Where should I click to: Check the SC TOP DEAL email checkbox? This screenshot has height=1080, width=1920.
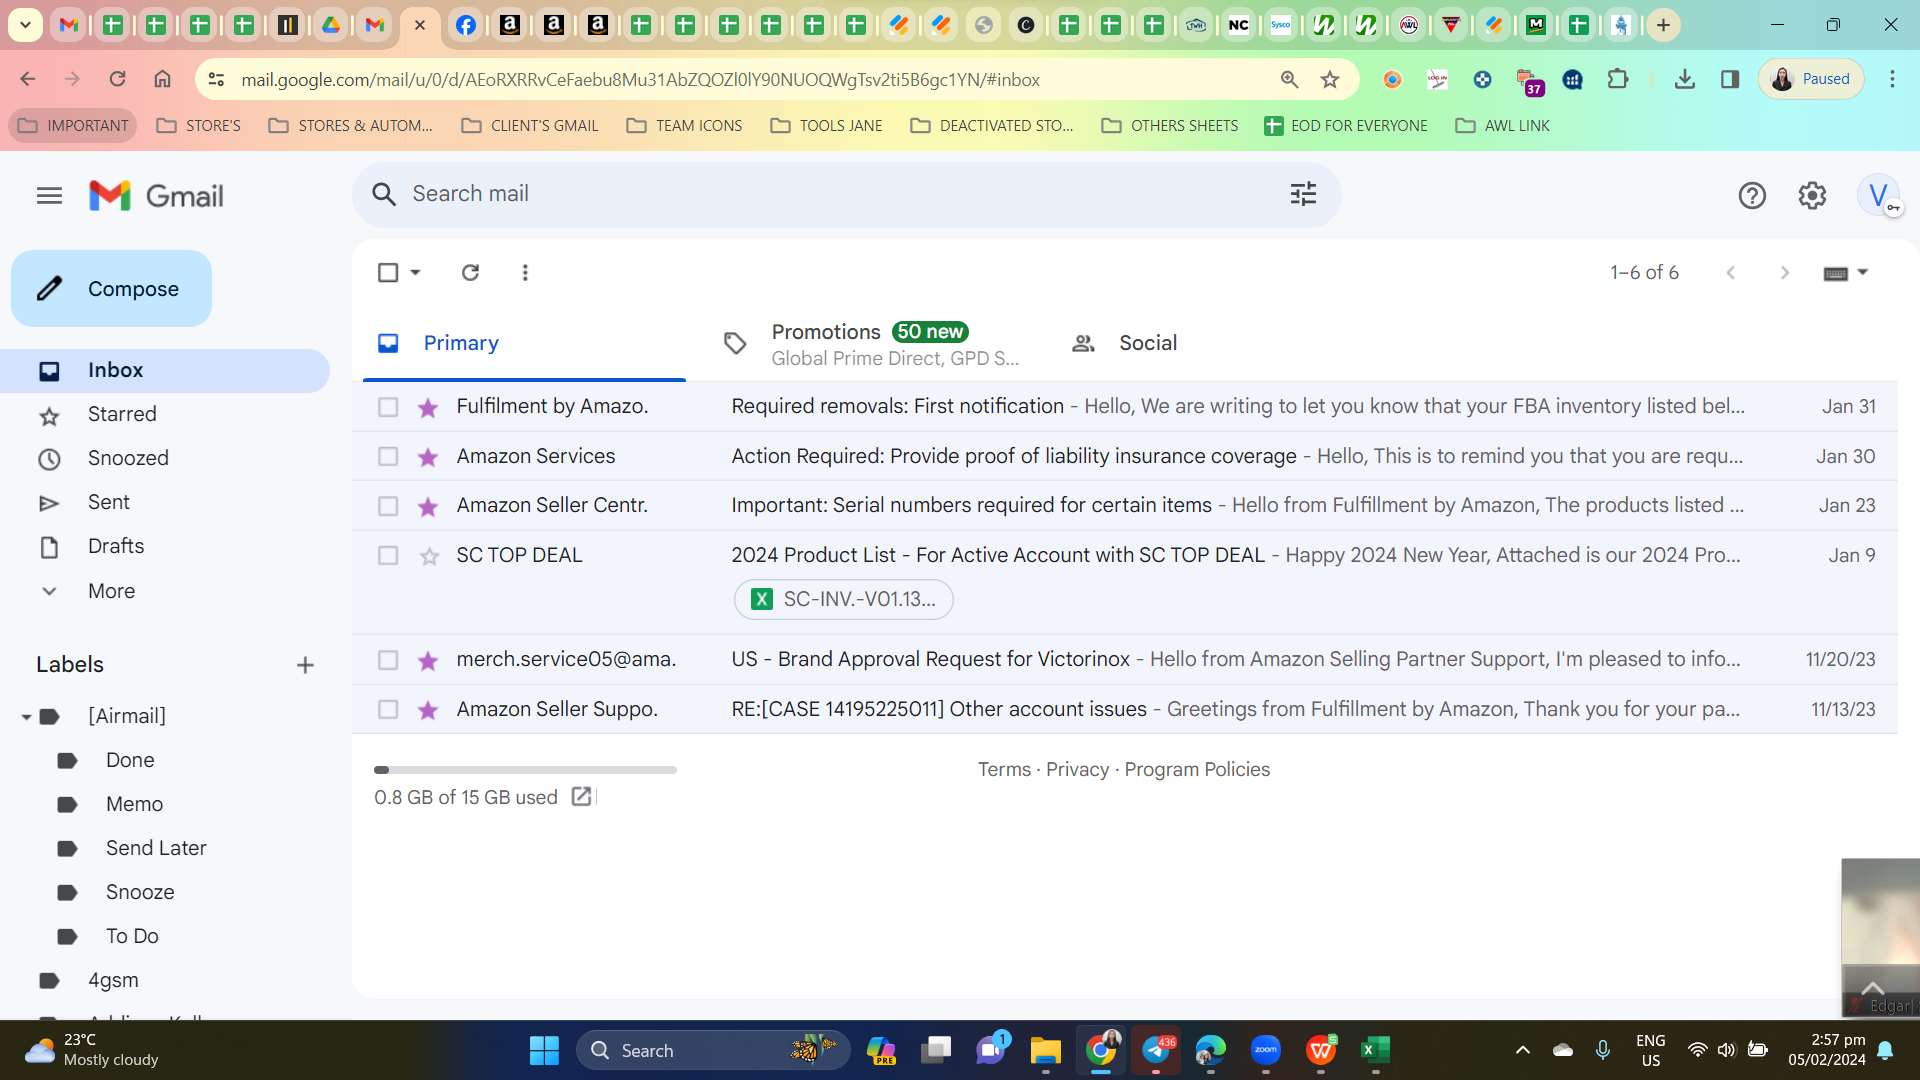388,556
